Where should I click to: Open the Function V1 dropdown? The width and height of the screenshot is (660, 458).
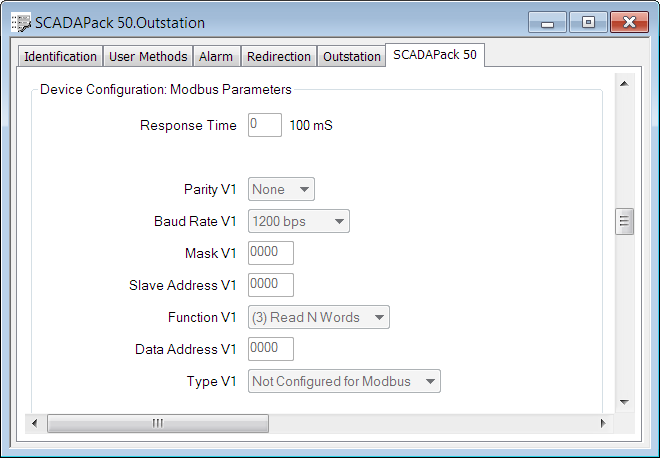coord(319,317)
